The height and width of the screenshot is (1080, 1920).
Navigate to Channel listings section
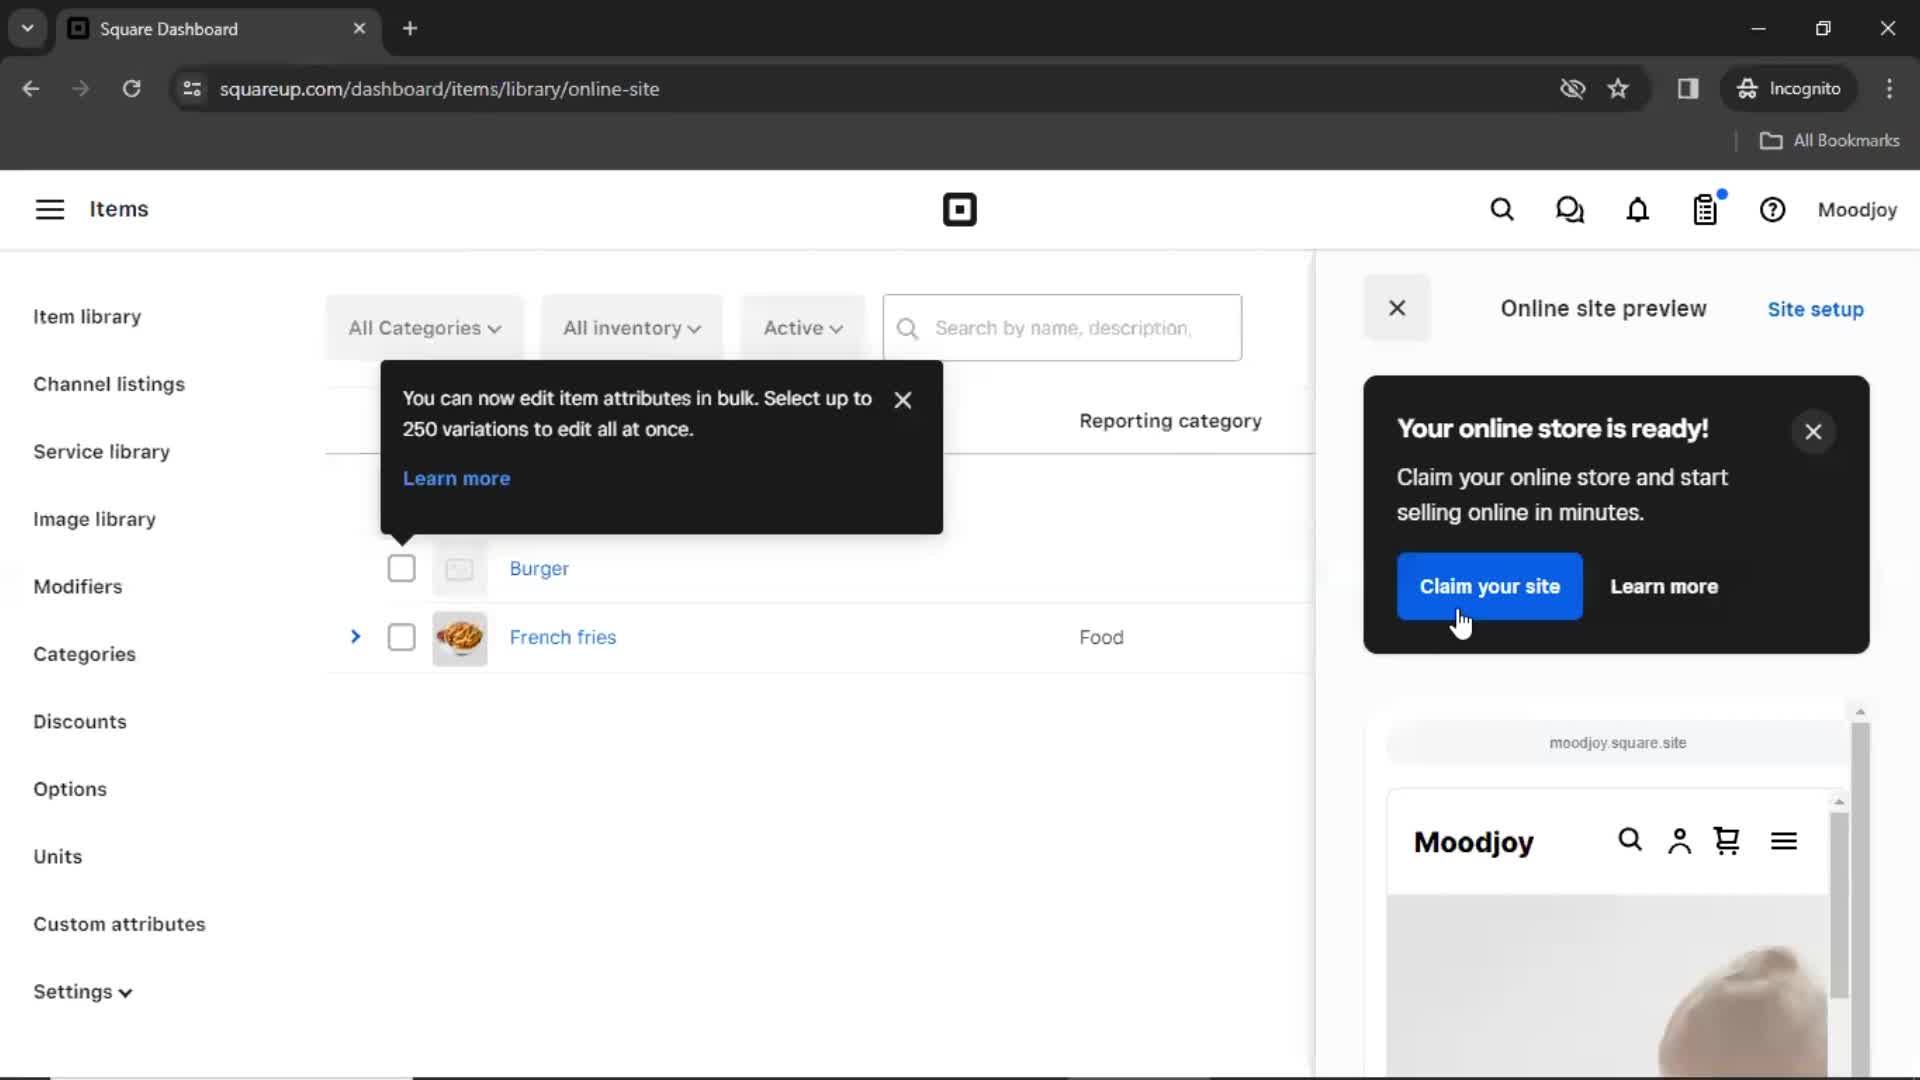(x=108, y=384)
